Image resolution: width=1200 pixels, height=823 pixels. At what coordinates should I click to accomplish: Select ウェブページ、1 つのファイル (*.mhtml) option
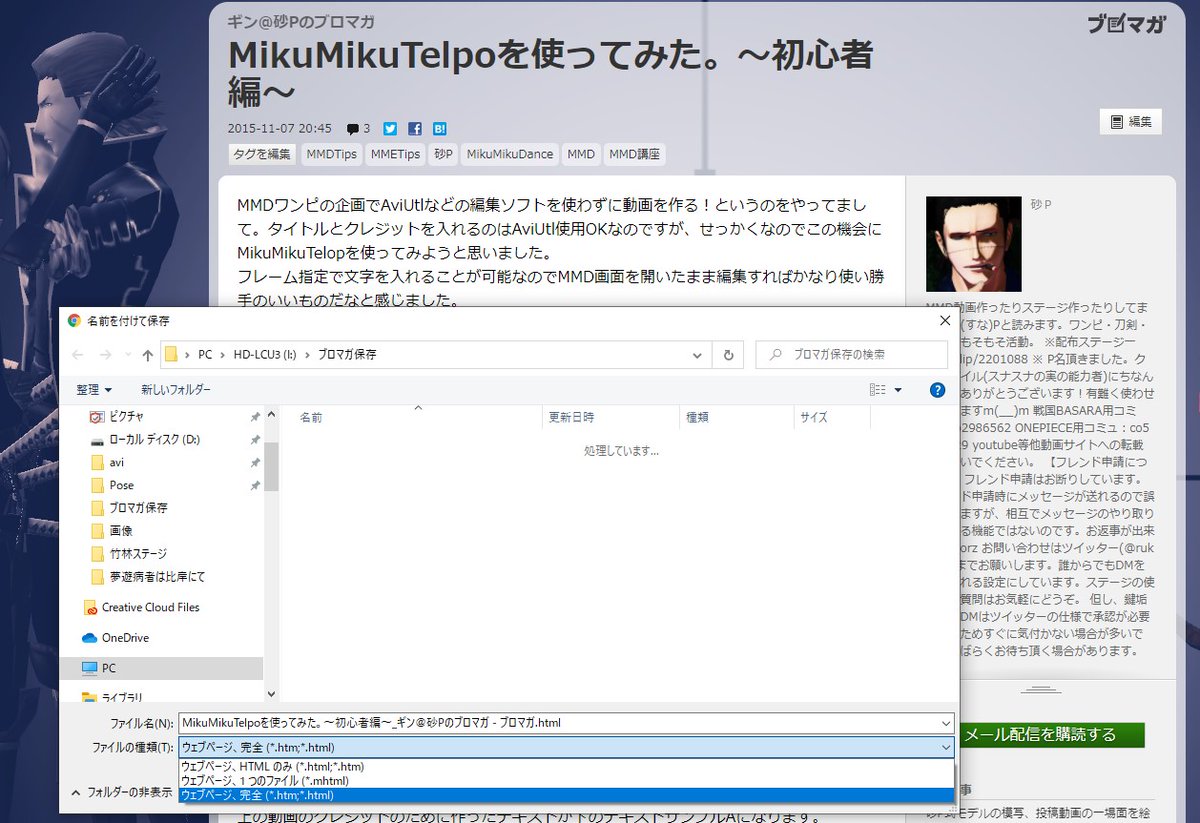tap(566, 780)
